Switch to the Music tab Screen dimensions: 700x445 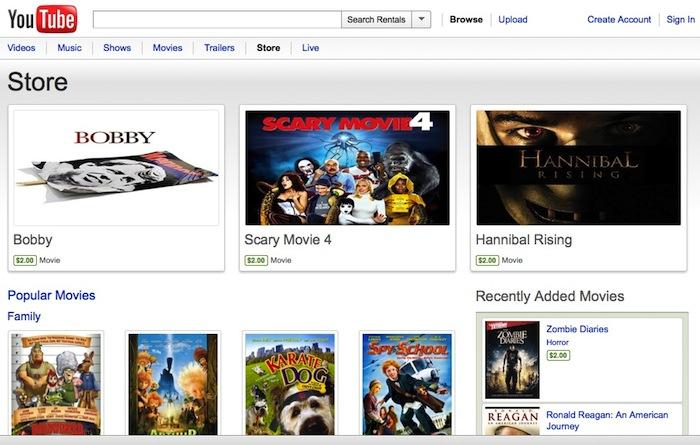(69, 48)
